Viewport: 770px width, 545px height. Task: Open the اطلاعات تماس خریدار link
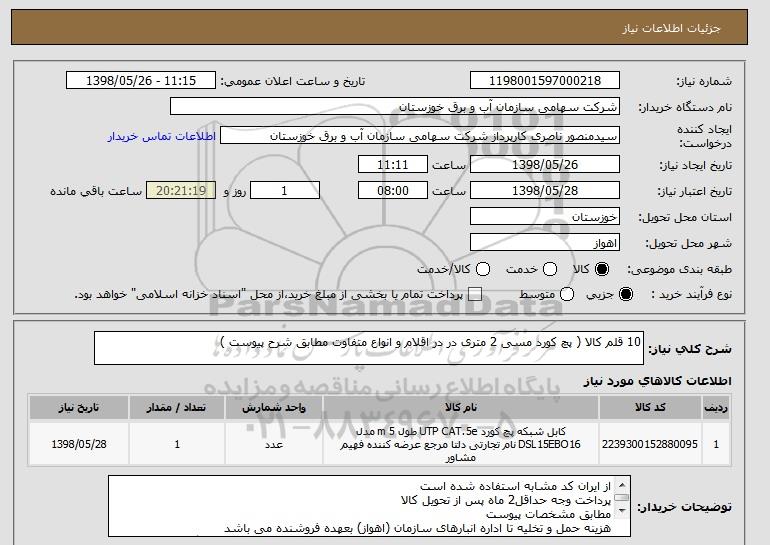click(x=162, y=136)
